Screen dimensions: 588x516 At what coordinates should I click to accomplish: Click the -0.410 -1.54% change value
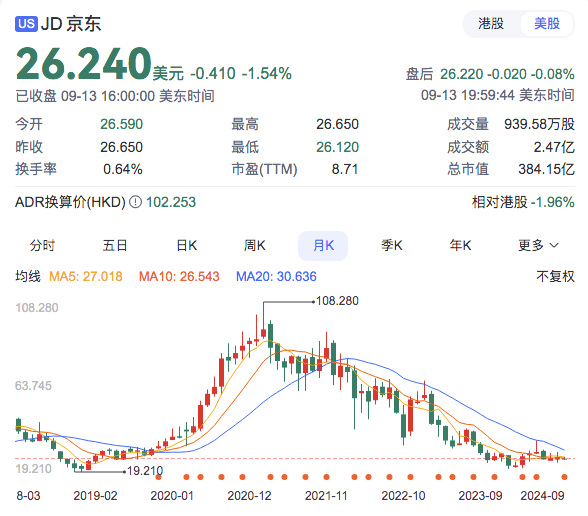[x=241, y=74]
